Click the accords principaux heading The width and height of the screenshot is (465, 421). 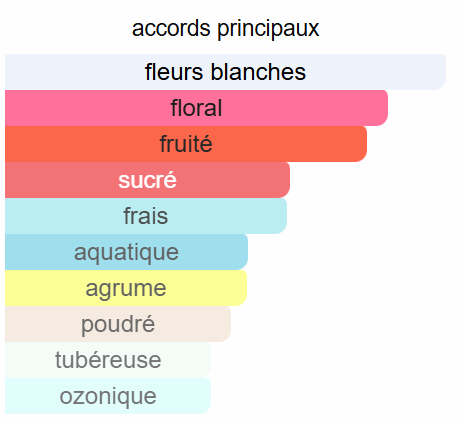pyautogui.click(x=226, y=29)
